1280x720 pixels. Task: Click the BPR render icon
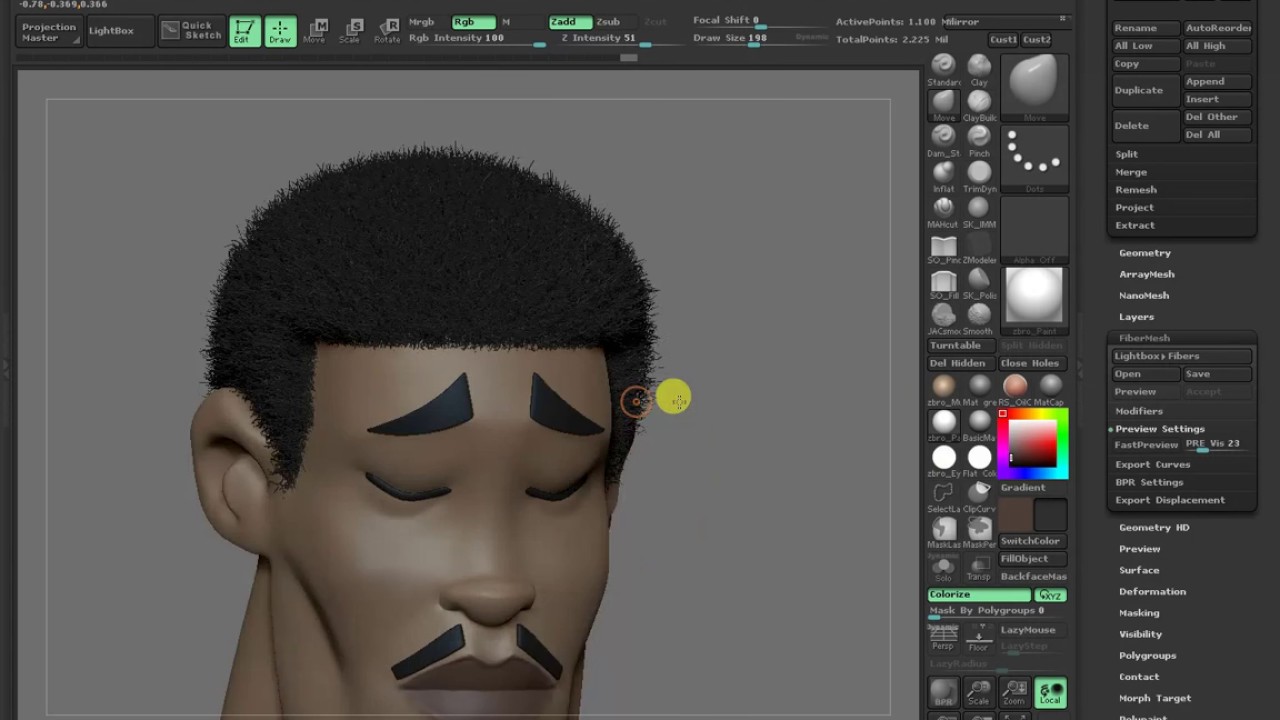[x=943, y=692]
